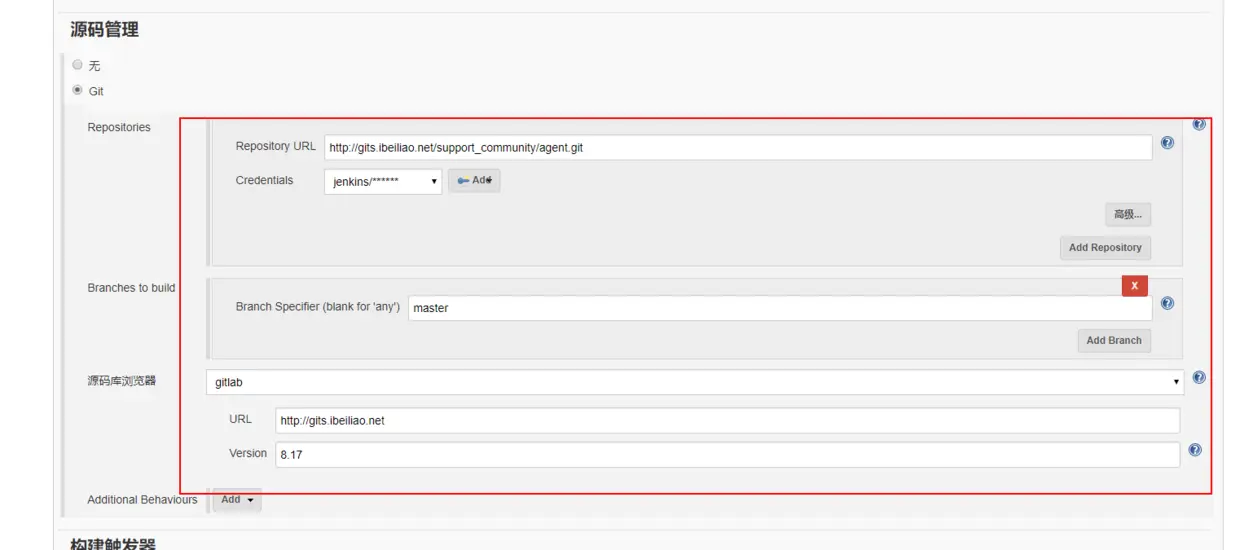Open help icon beside Branch Specifier
Screen dimensions: 1240x550
coord(1167,303)
